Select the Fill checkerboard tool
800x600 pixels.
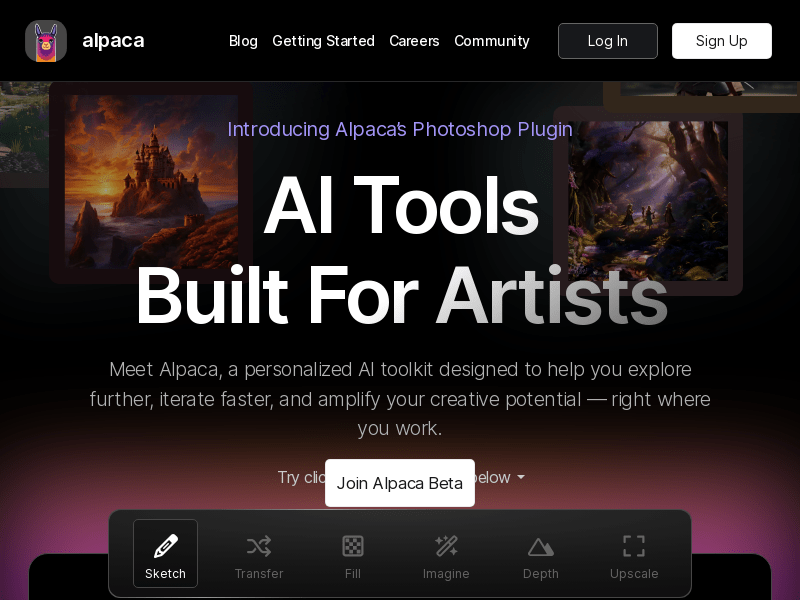tap(353, 553)
